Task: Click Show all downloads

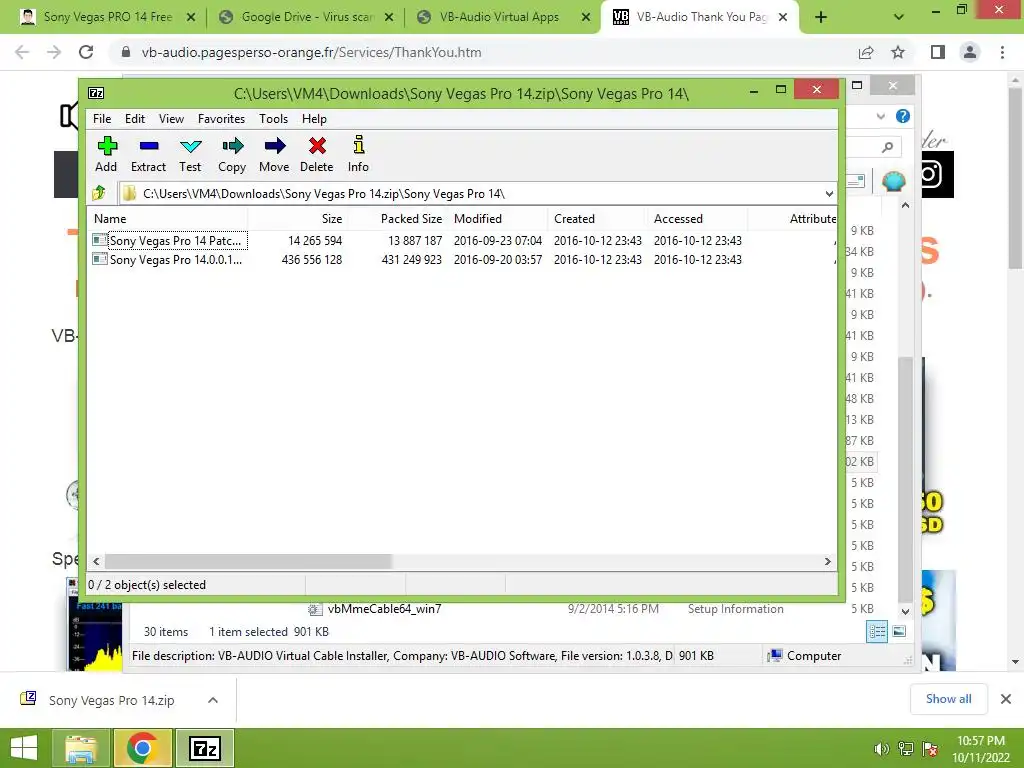Action: click(948, 699)
